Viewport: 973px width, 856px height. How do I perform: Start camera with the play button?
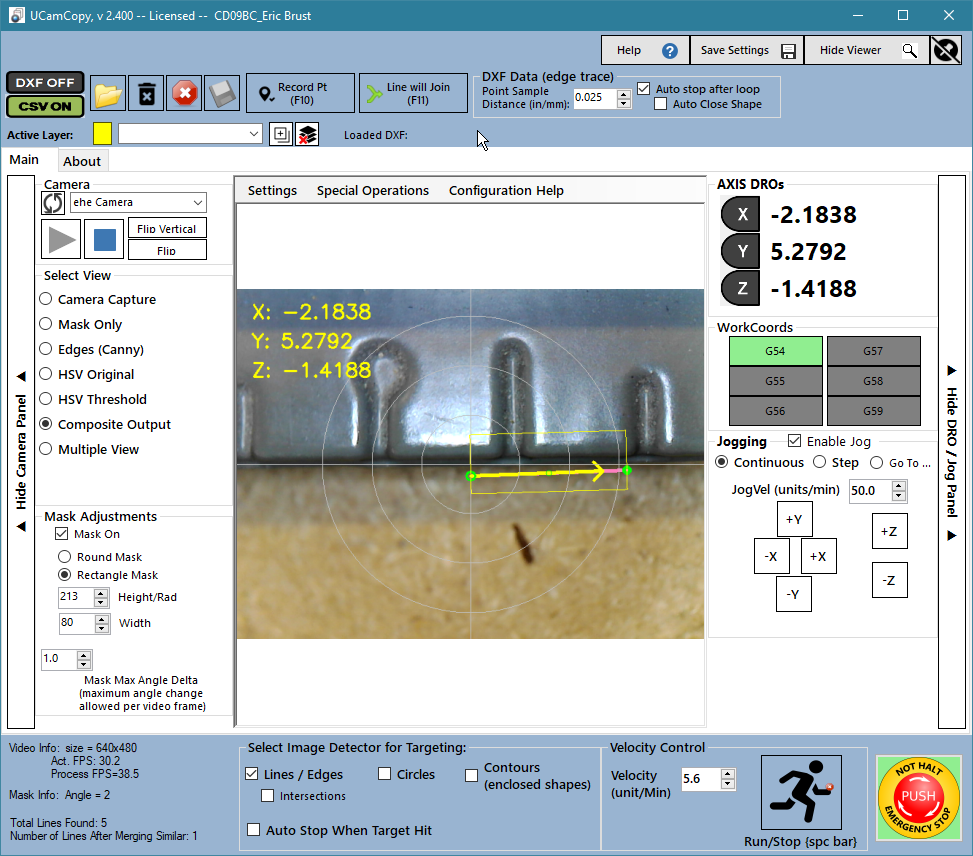61,239
